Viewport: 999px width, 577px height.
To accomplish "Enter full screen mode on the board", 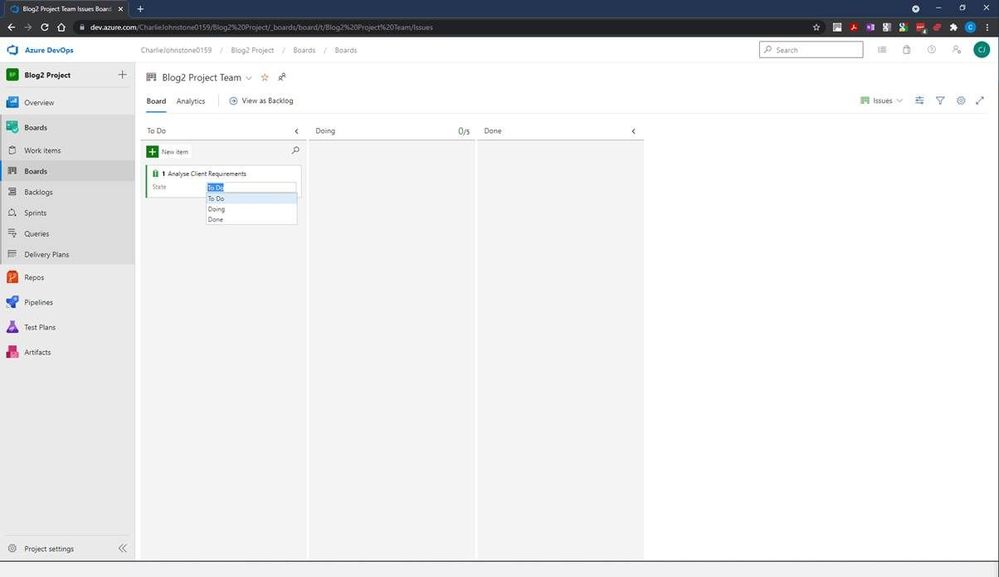I will pyautogui.click(x=980, y=101).
